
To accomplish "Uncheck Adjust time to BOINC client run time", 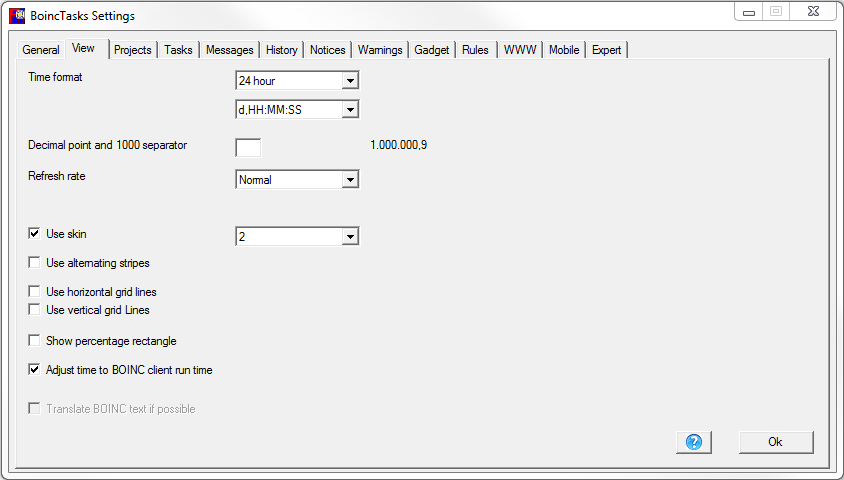I will click(x=34, y=370).
